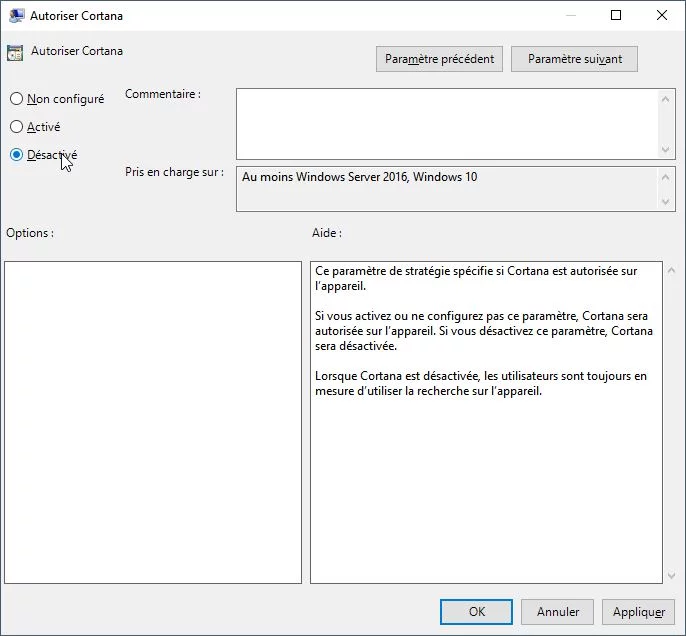This screenshot has width=686, height=636.
Task: Click inside the Commentaire text box
Action: [446, 123]
